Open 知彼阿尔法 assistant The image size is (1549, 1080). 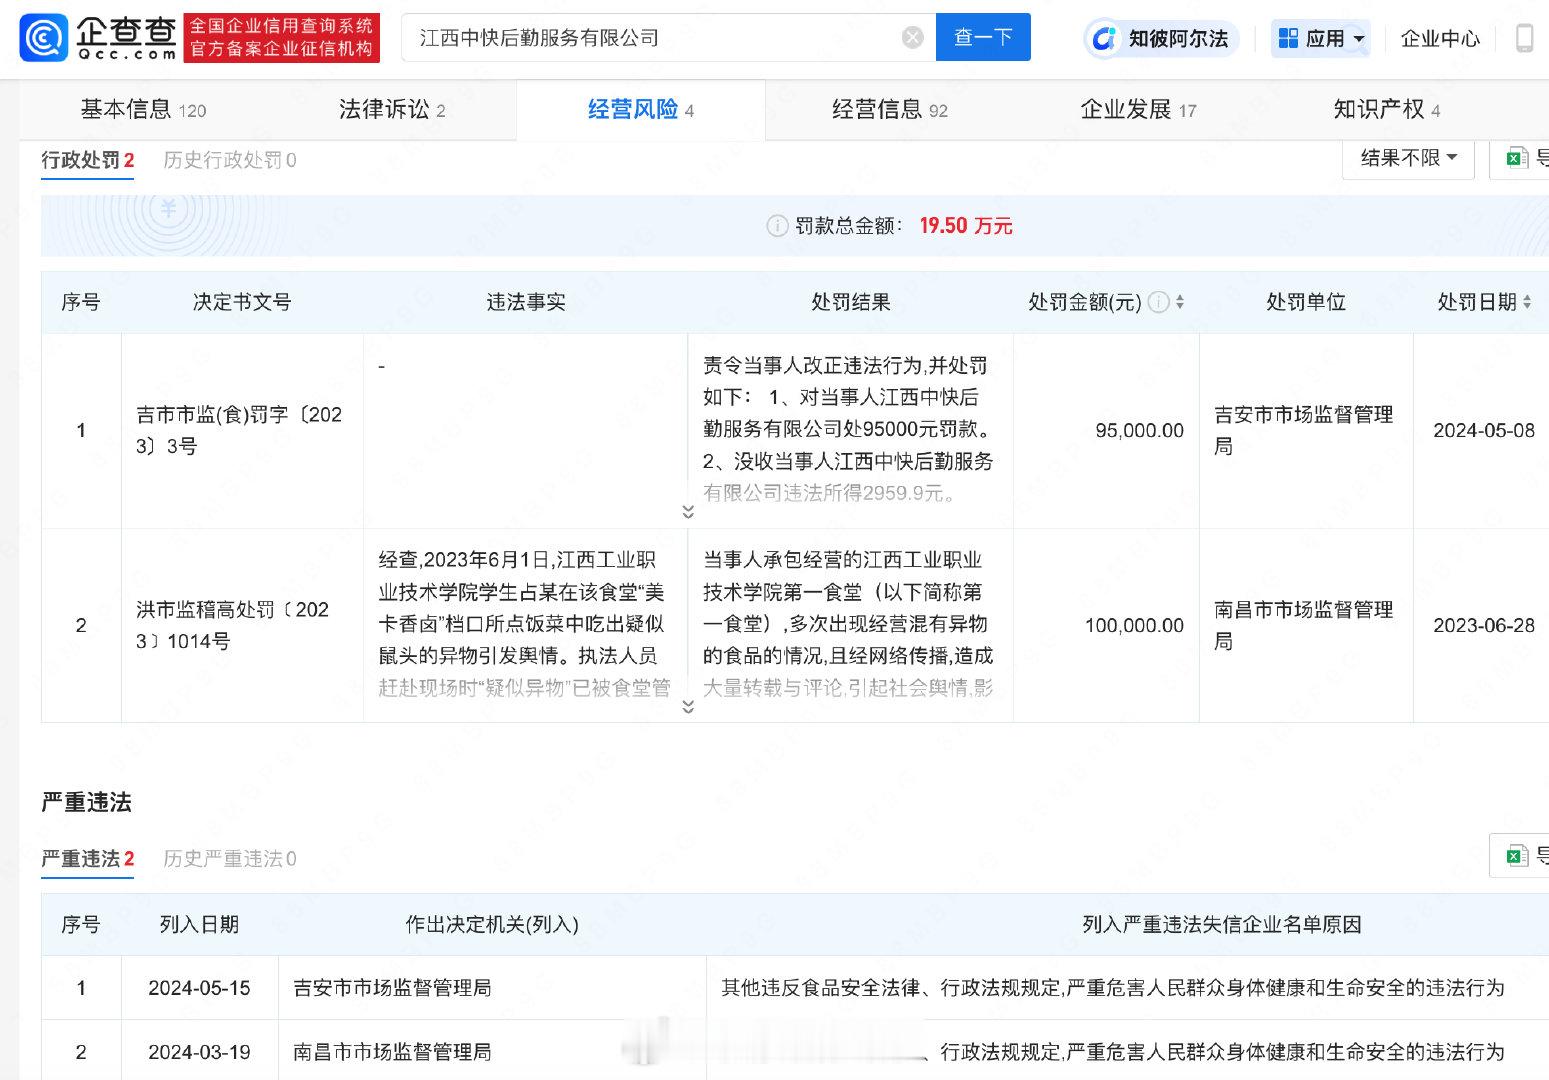coord(1161,38)
